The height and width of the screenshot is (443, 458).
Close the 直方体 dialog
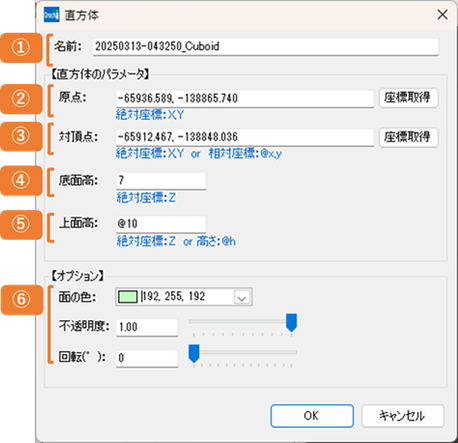(442, 15)
